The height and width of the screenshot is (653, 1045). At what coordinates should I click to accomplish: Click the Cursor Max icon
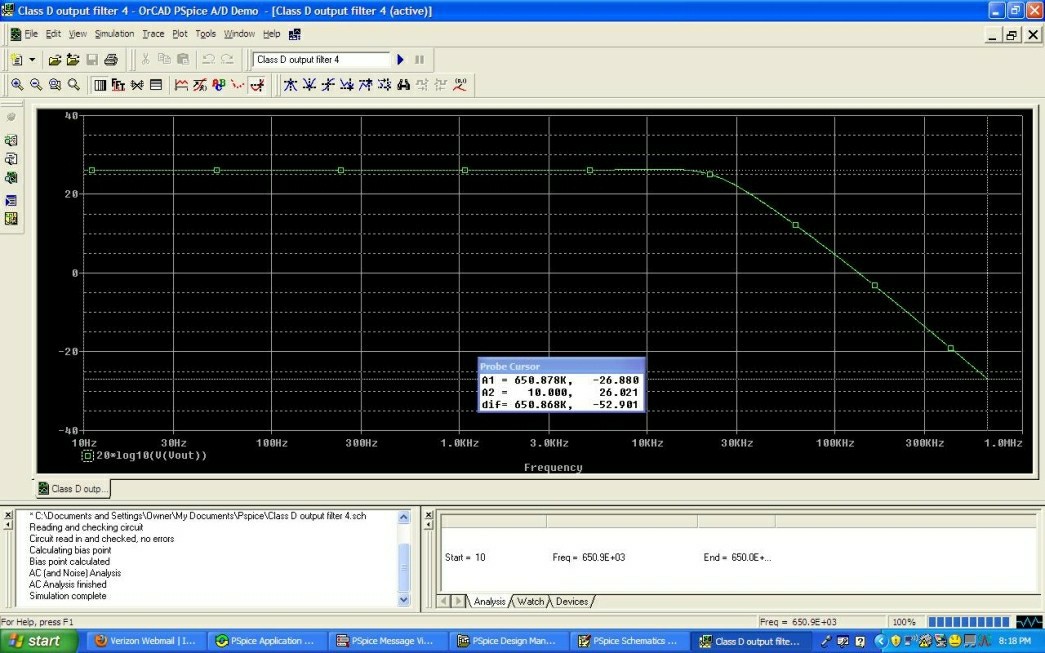coord(365,85)
